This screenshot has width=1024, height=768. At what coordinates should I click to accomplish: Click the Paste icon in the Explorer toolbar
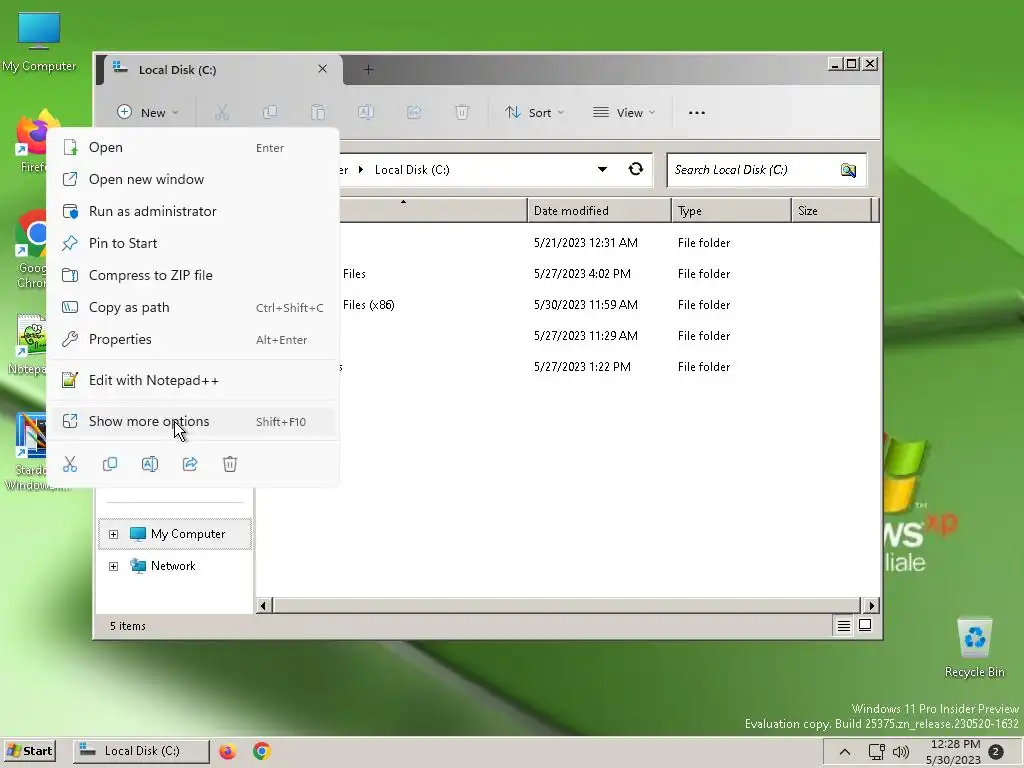coord(318,112)
